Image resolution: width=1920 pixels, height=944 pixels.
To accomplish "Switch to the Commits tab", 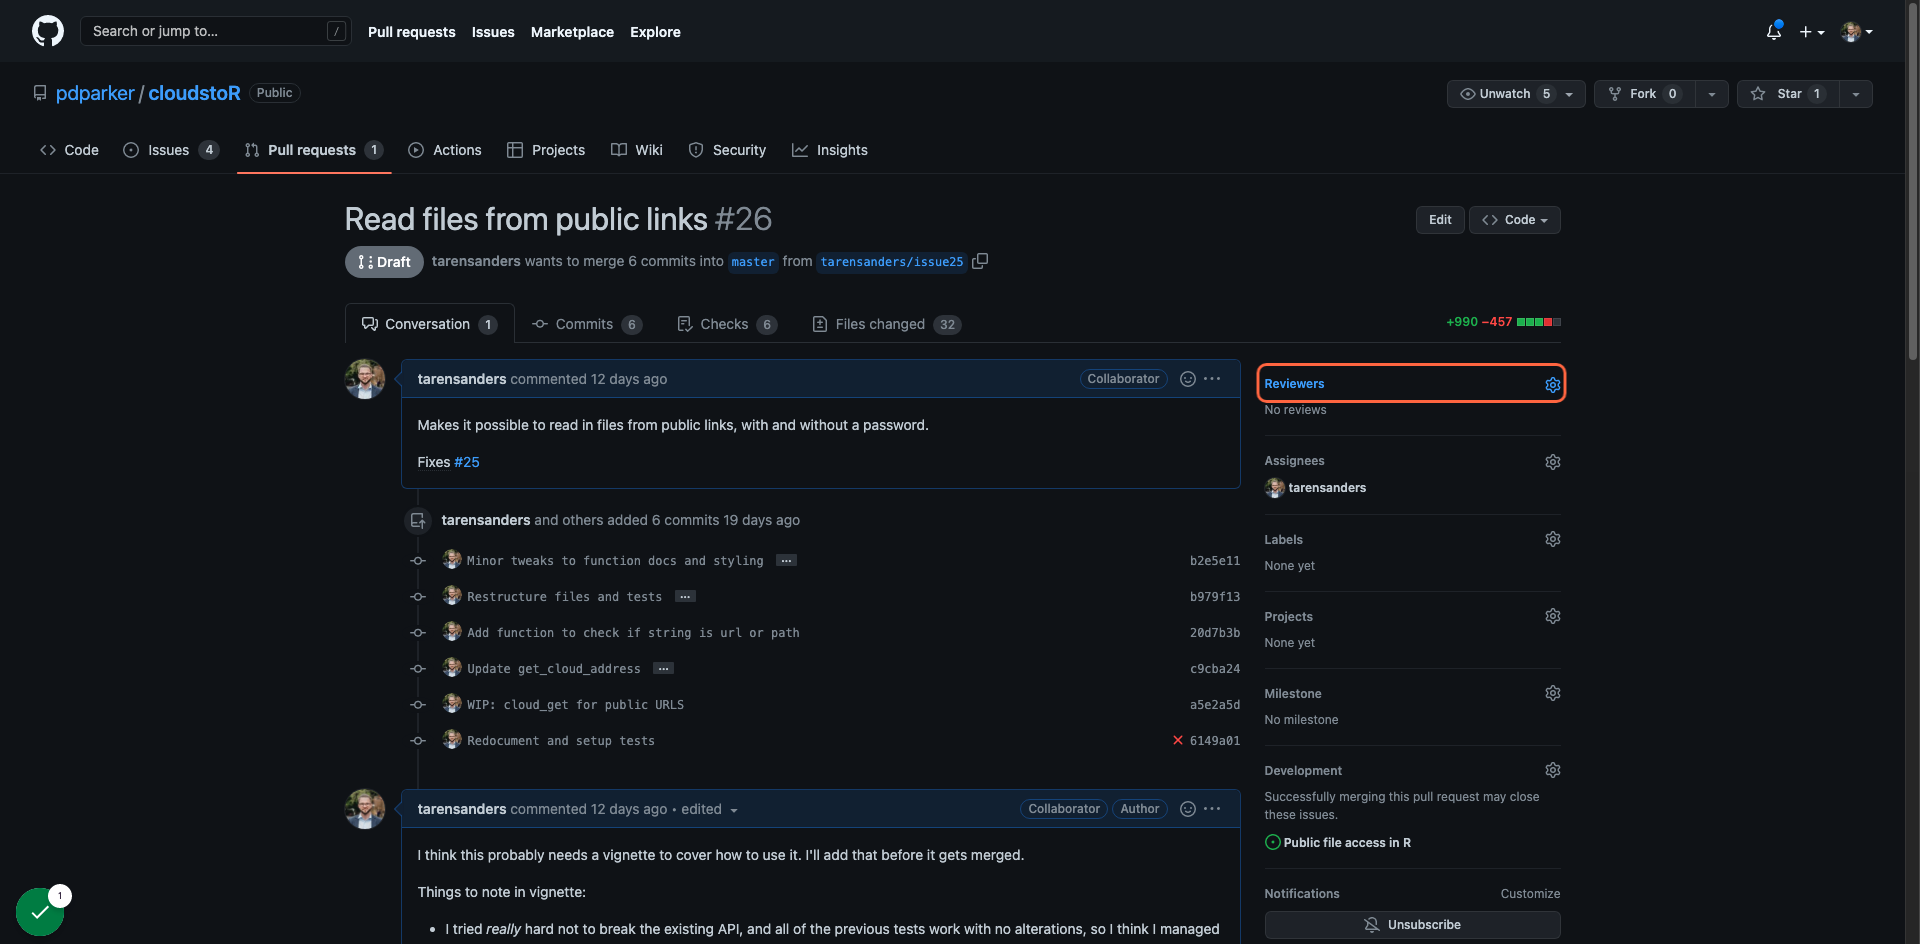I will click(587, 324).
